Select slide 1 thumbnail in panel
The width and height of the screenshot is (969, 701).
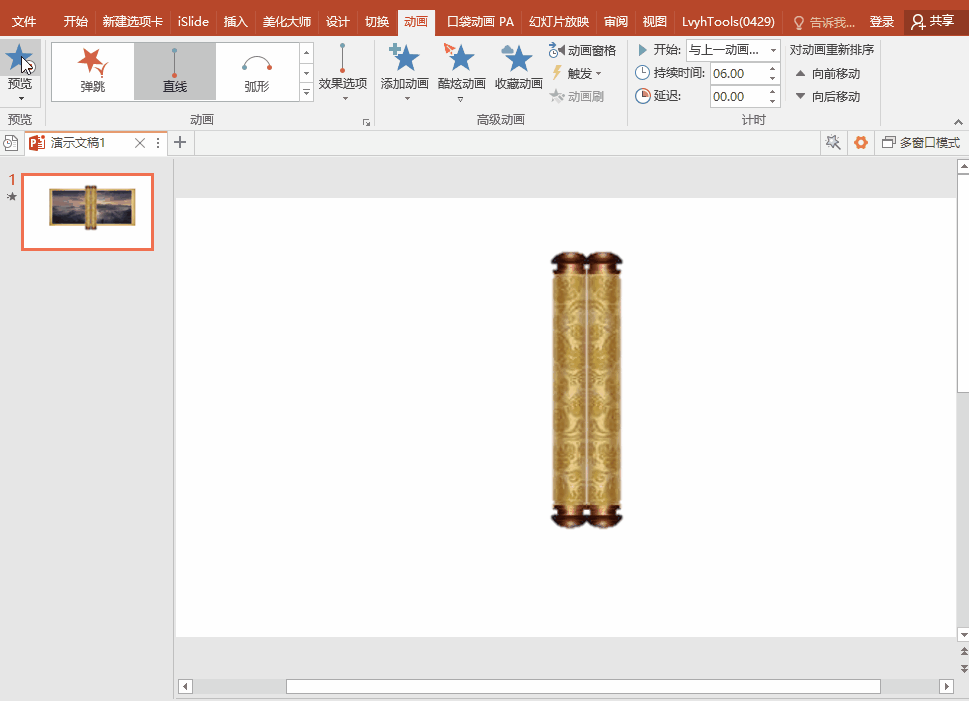88,211
